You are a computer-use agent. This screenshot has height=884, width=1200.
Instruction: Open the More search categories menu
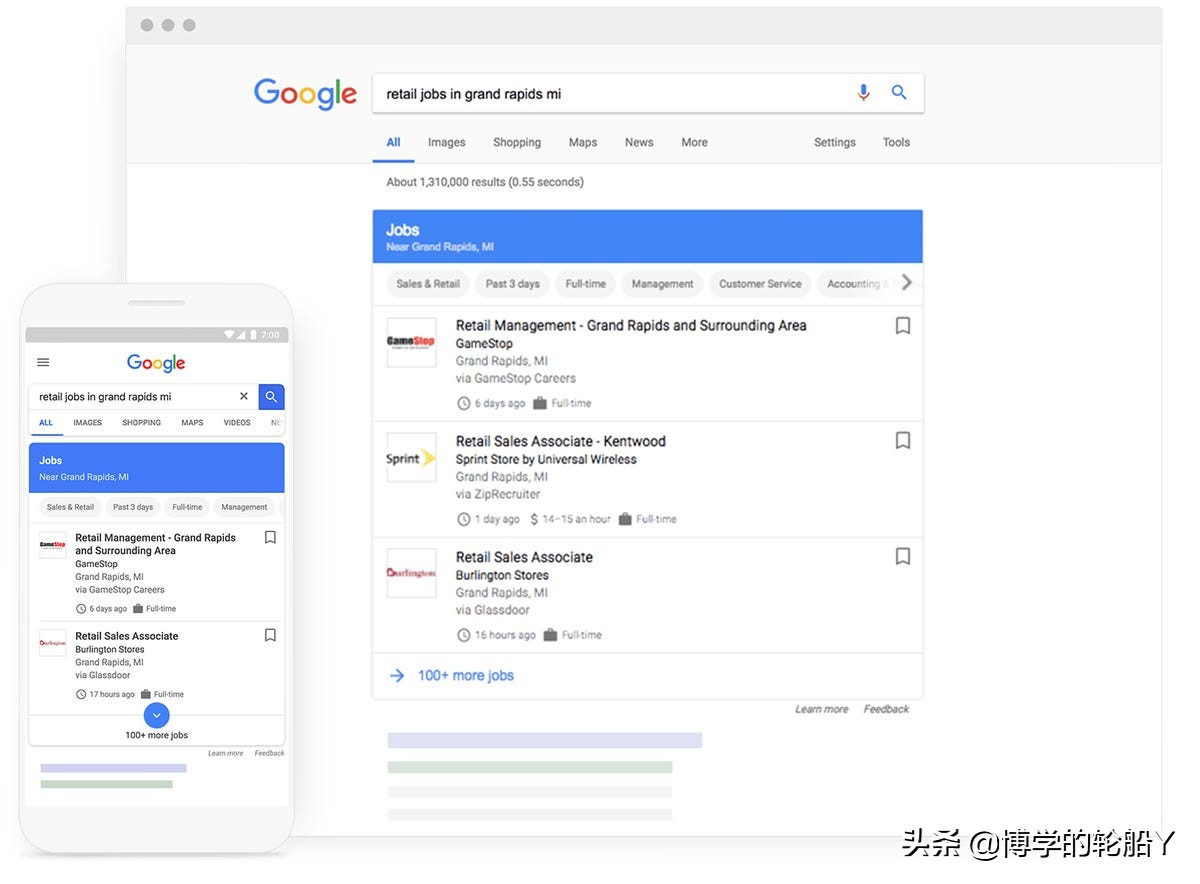tap(693, 142)
